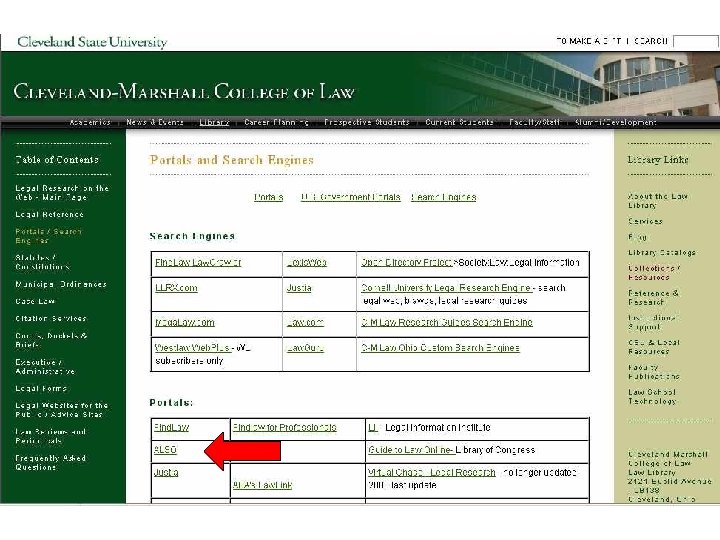Open Collections / Resources link
This screenshot has width=720, height=540.
(654, 273)
